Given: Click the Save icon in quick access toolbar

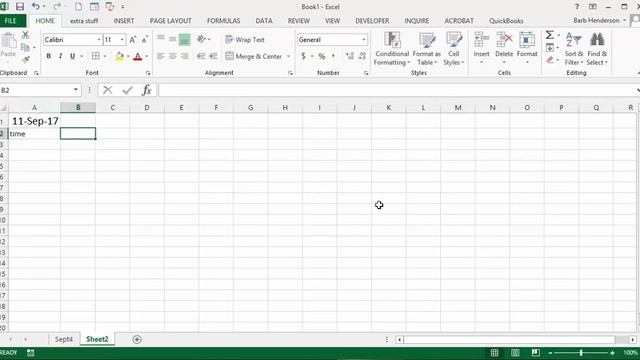Looking at the screenshot, I should (x=20, y=7).
